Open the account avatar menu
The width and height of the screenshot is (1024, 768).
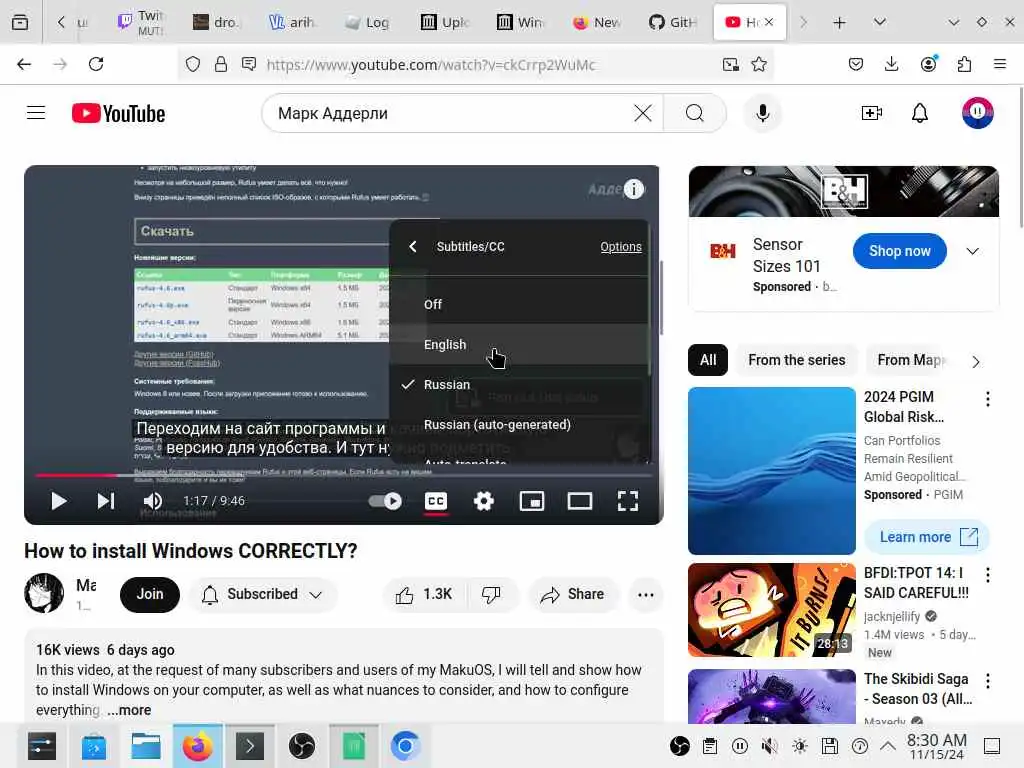(977, 113)
